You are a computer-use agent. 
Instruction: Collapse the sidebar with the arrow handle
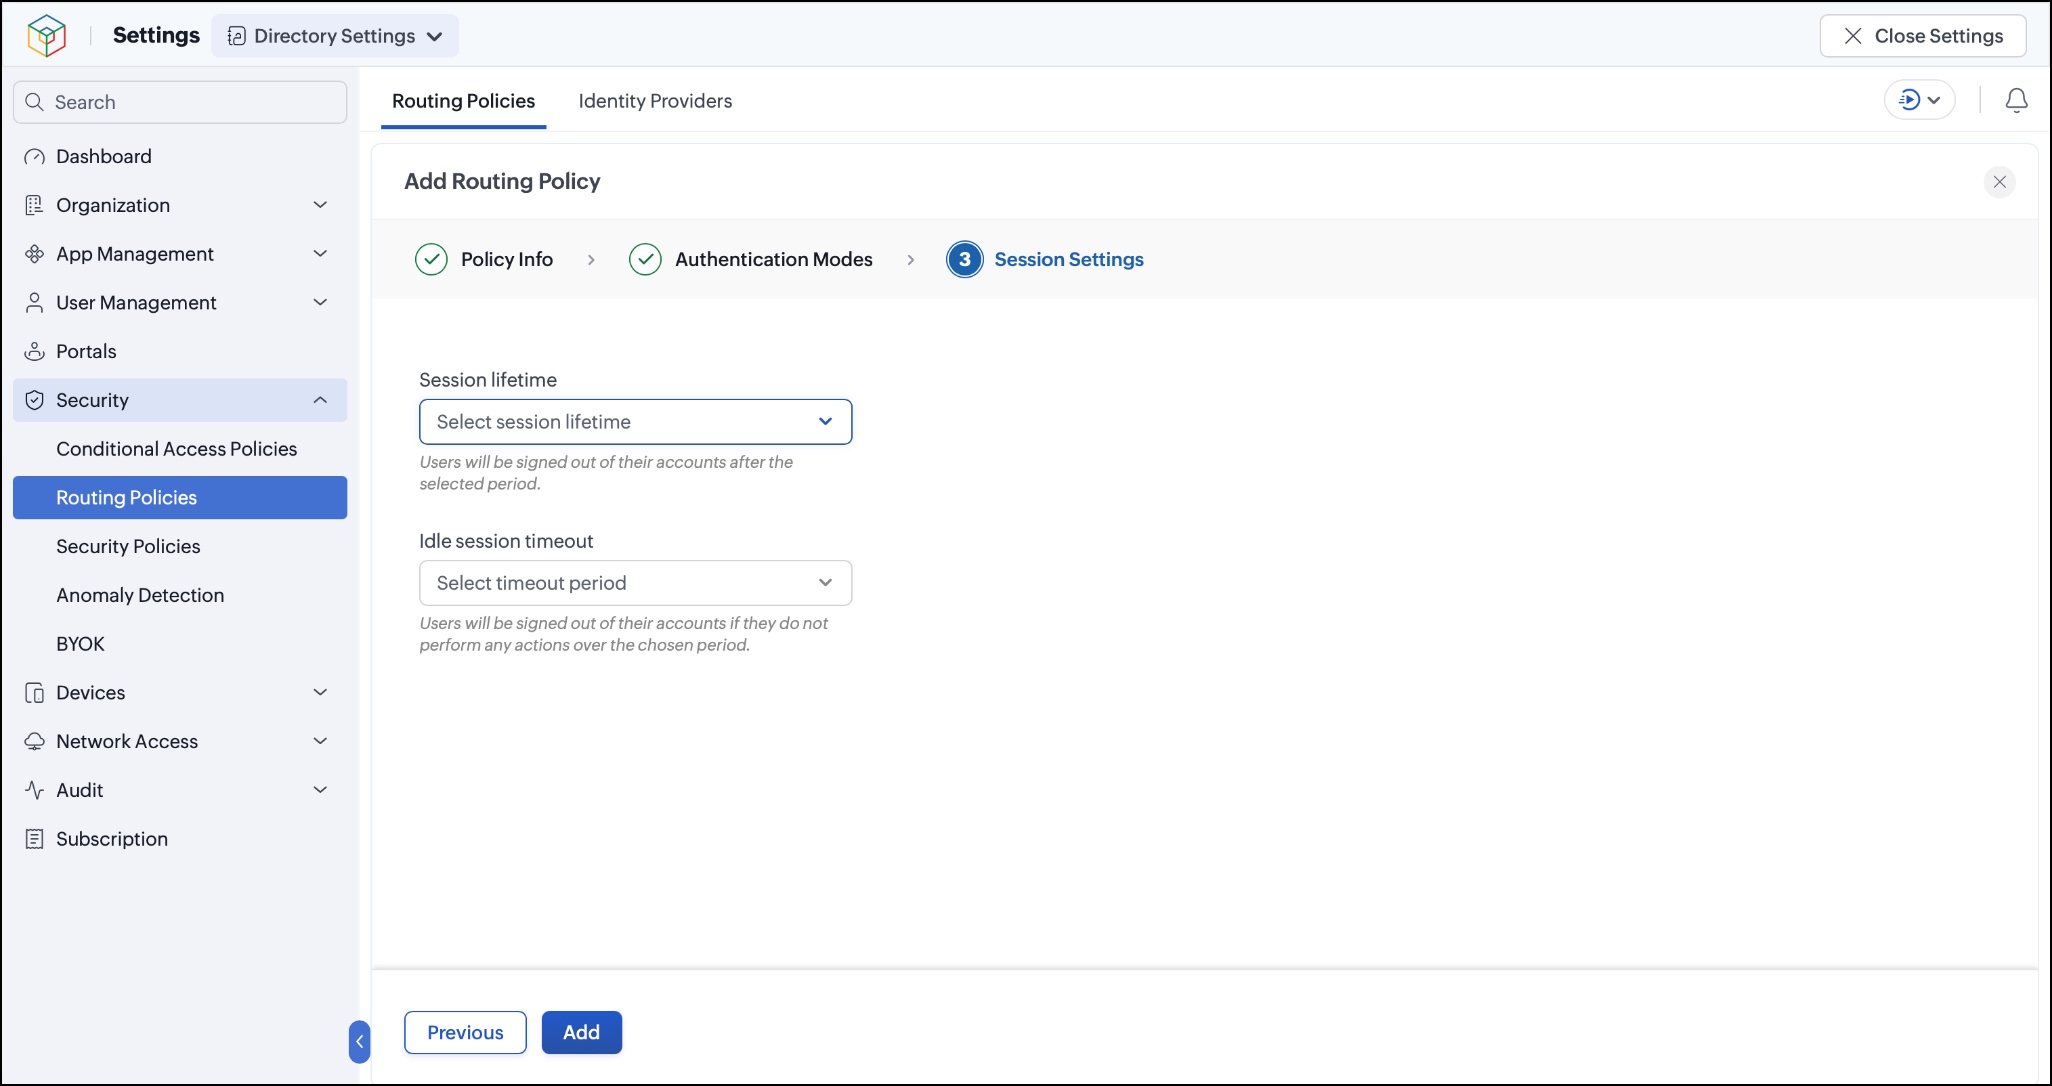pos(360,1042)
